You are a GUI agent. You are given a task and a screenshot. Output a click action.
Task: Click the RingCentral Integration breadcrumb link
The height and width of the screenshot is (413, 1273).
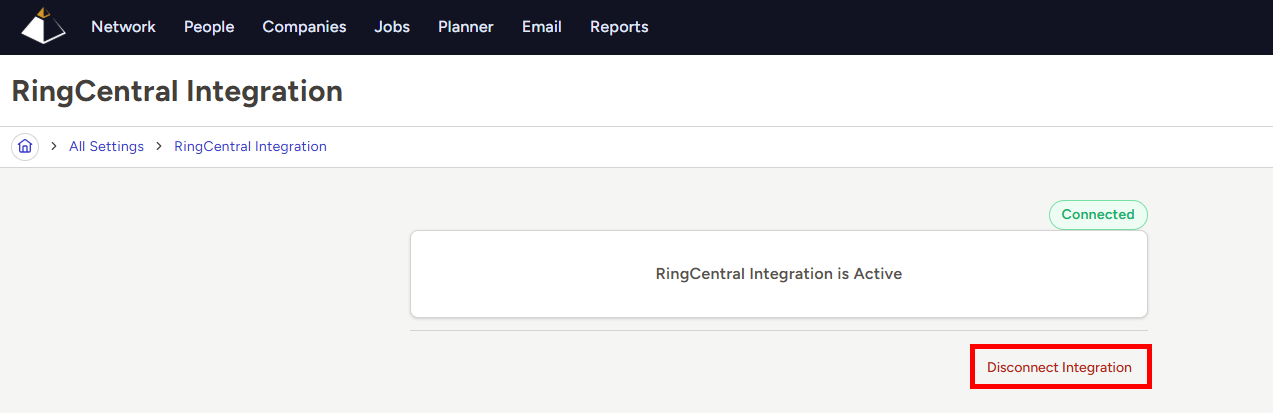pos(250,146)
